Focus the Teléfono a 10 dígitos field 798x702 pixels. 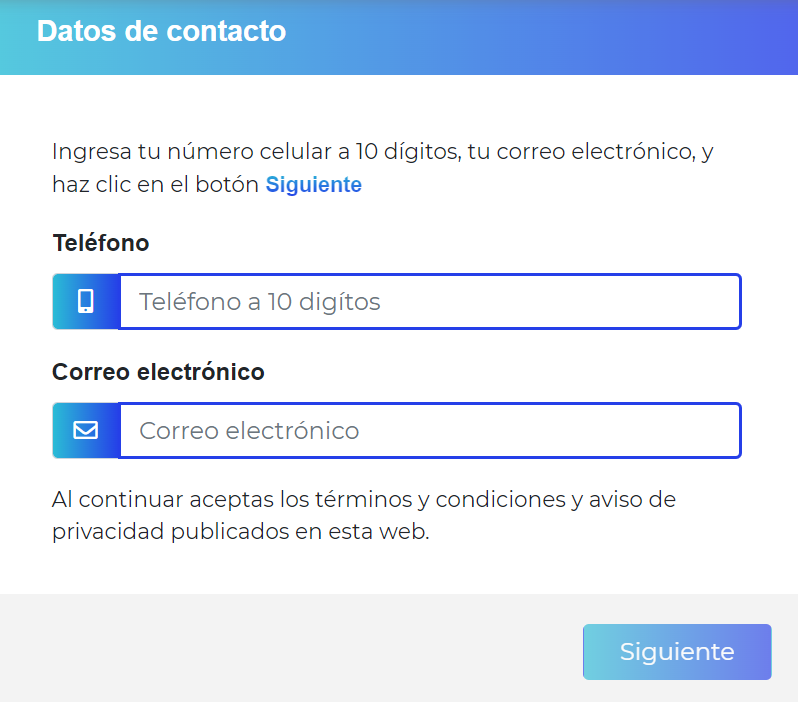click(x=430, y=301)
